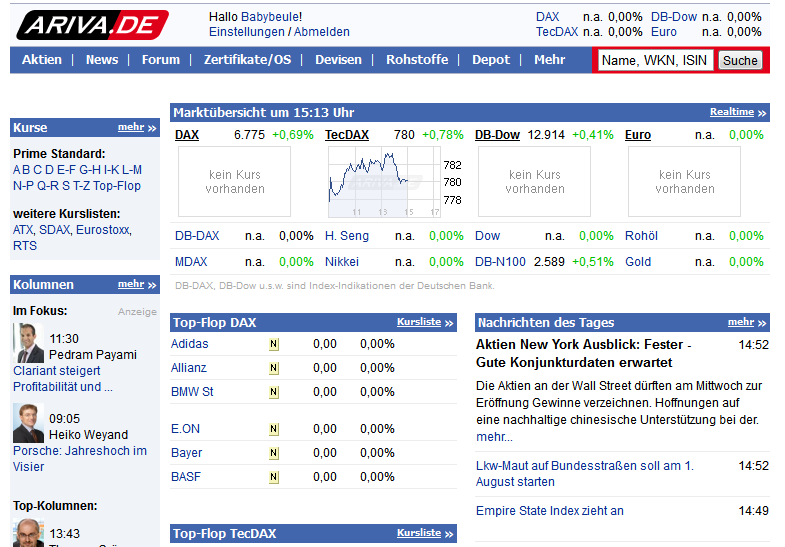This screenshot has width=785, height=547.
Task: Open Porsche: Jahreshoch im Visier column
Action: [x=80, y=459]
